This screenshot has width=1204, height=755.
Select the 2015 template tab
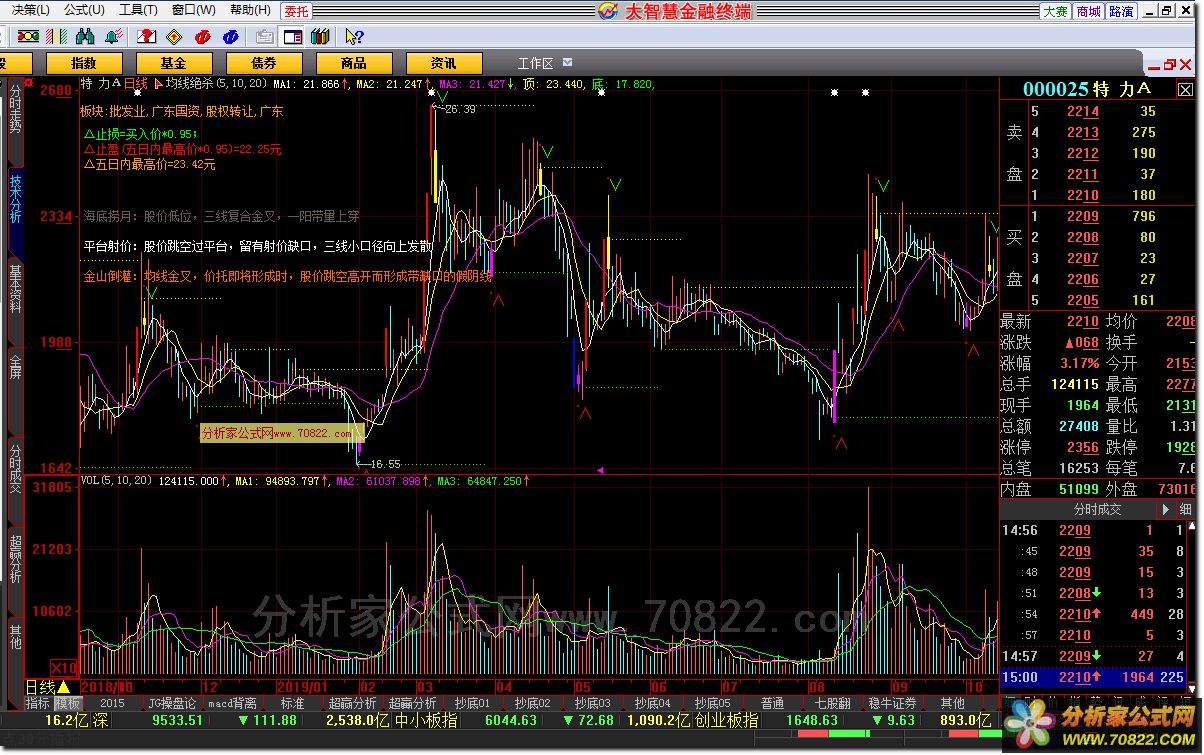click(112, 703)
